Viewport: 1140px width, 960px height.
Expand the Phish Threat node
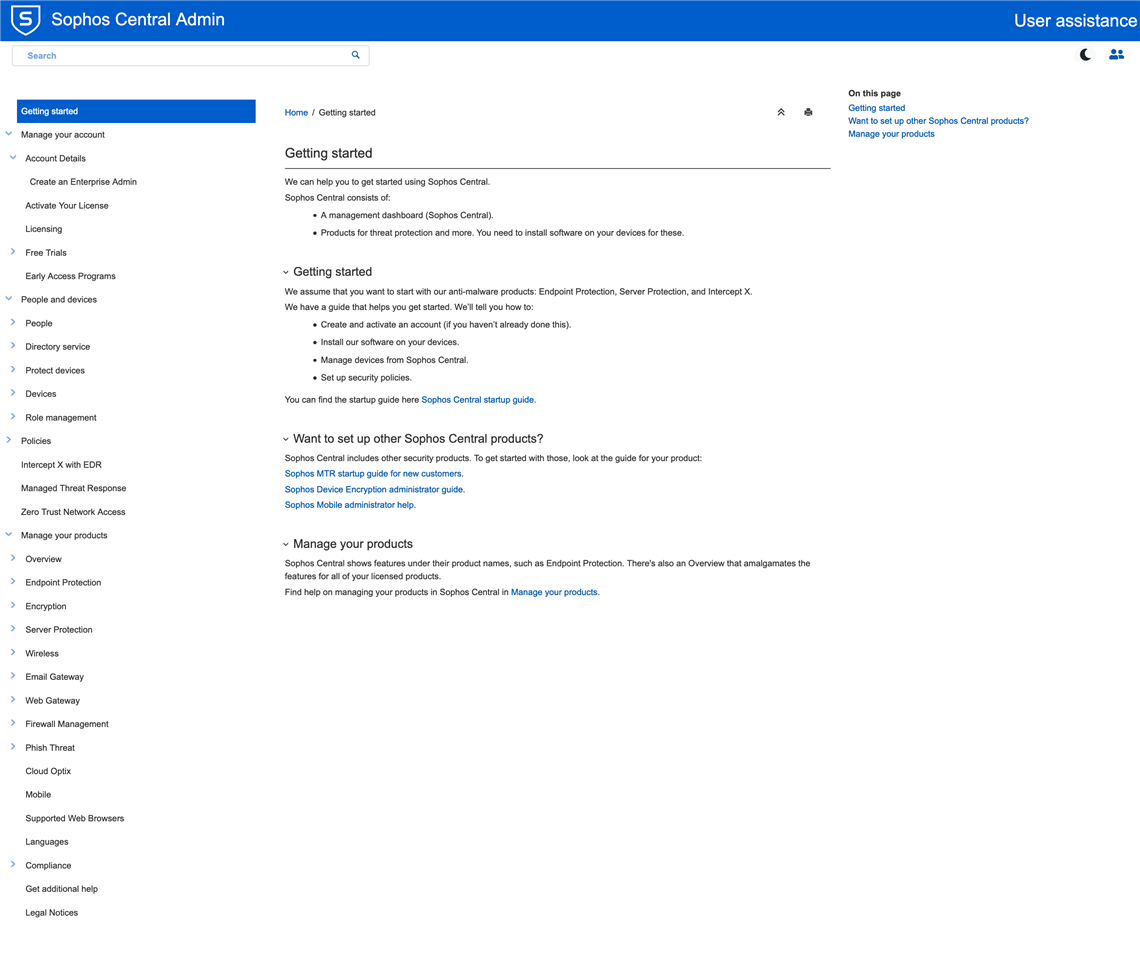[x=13, y=747]
